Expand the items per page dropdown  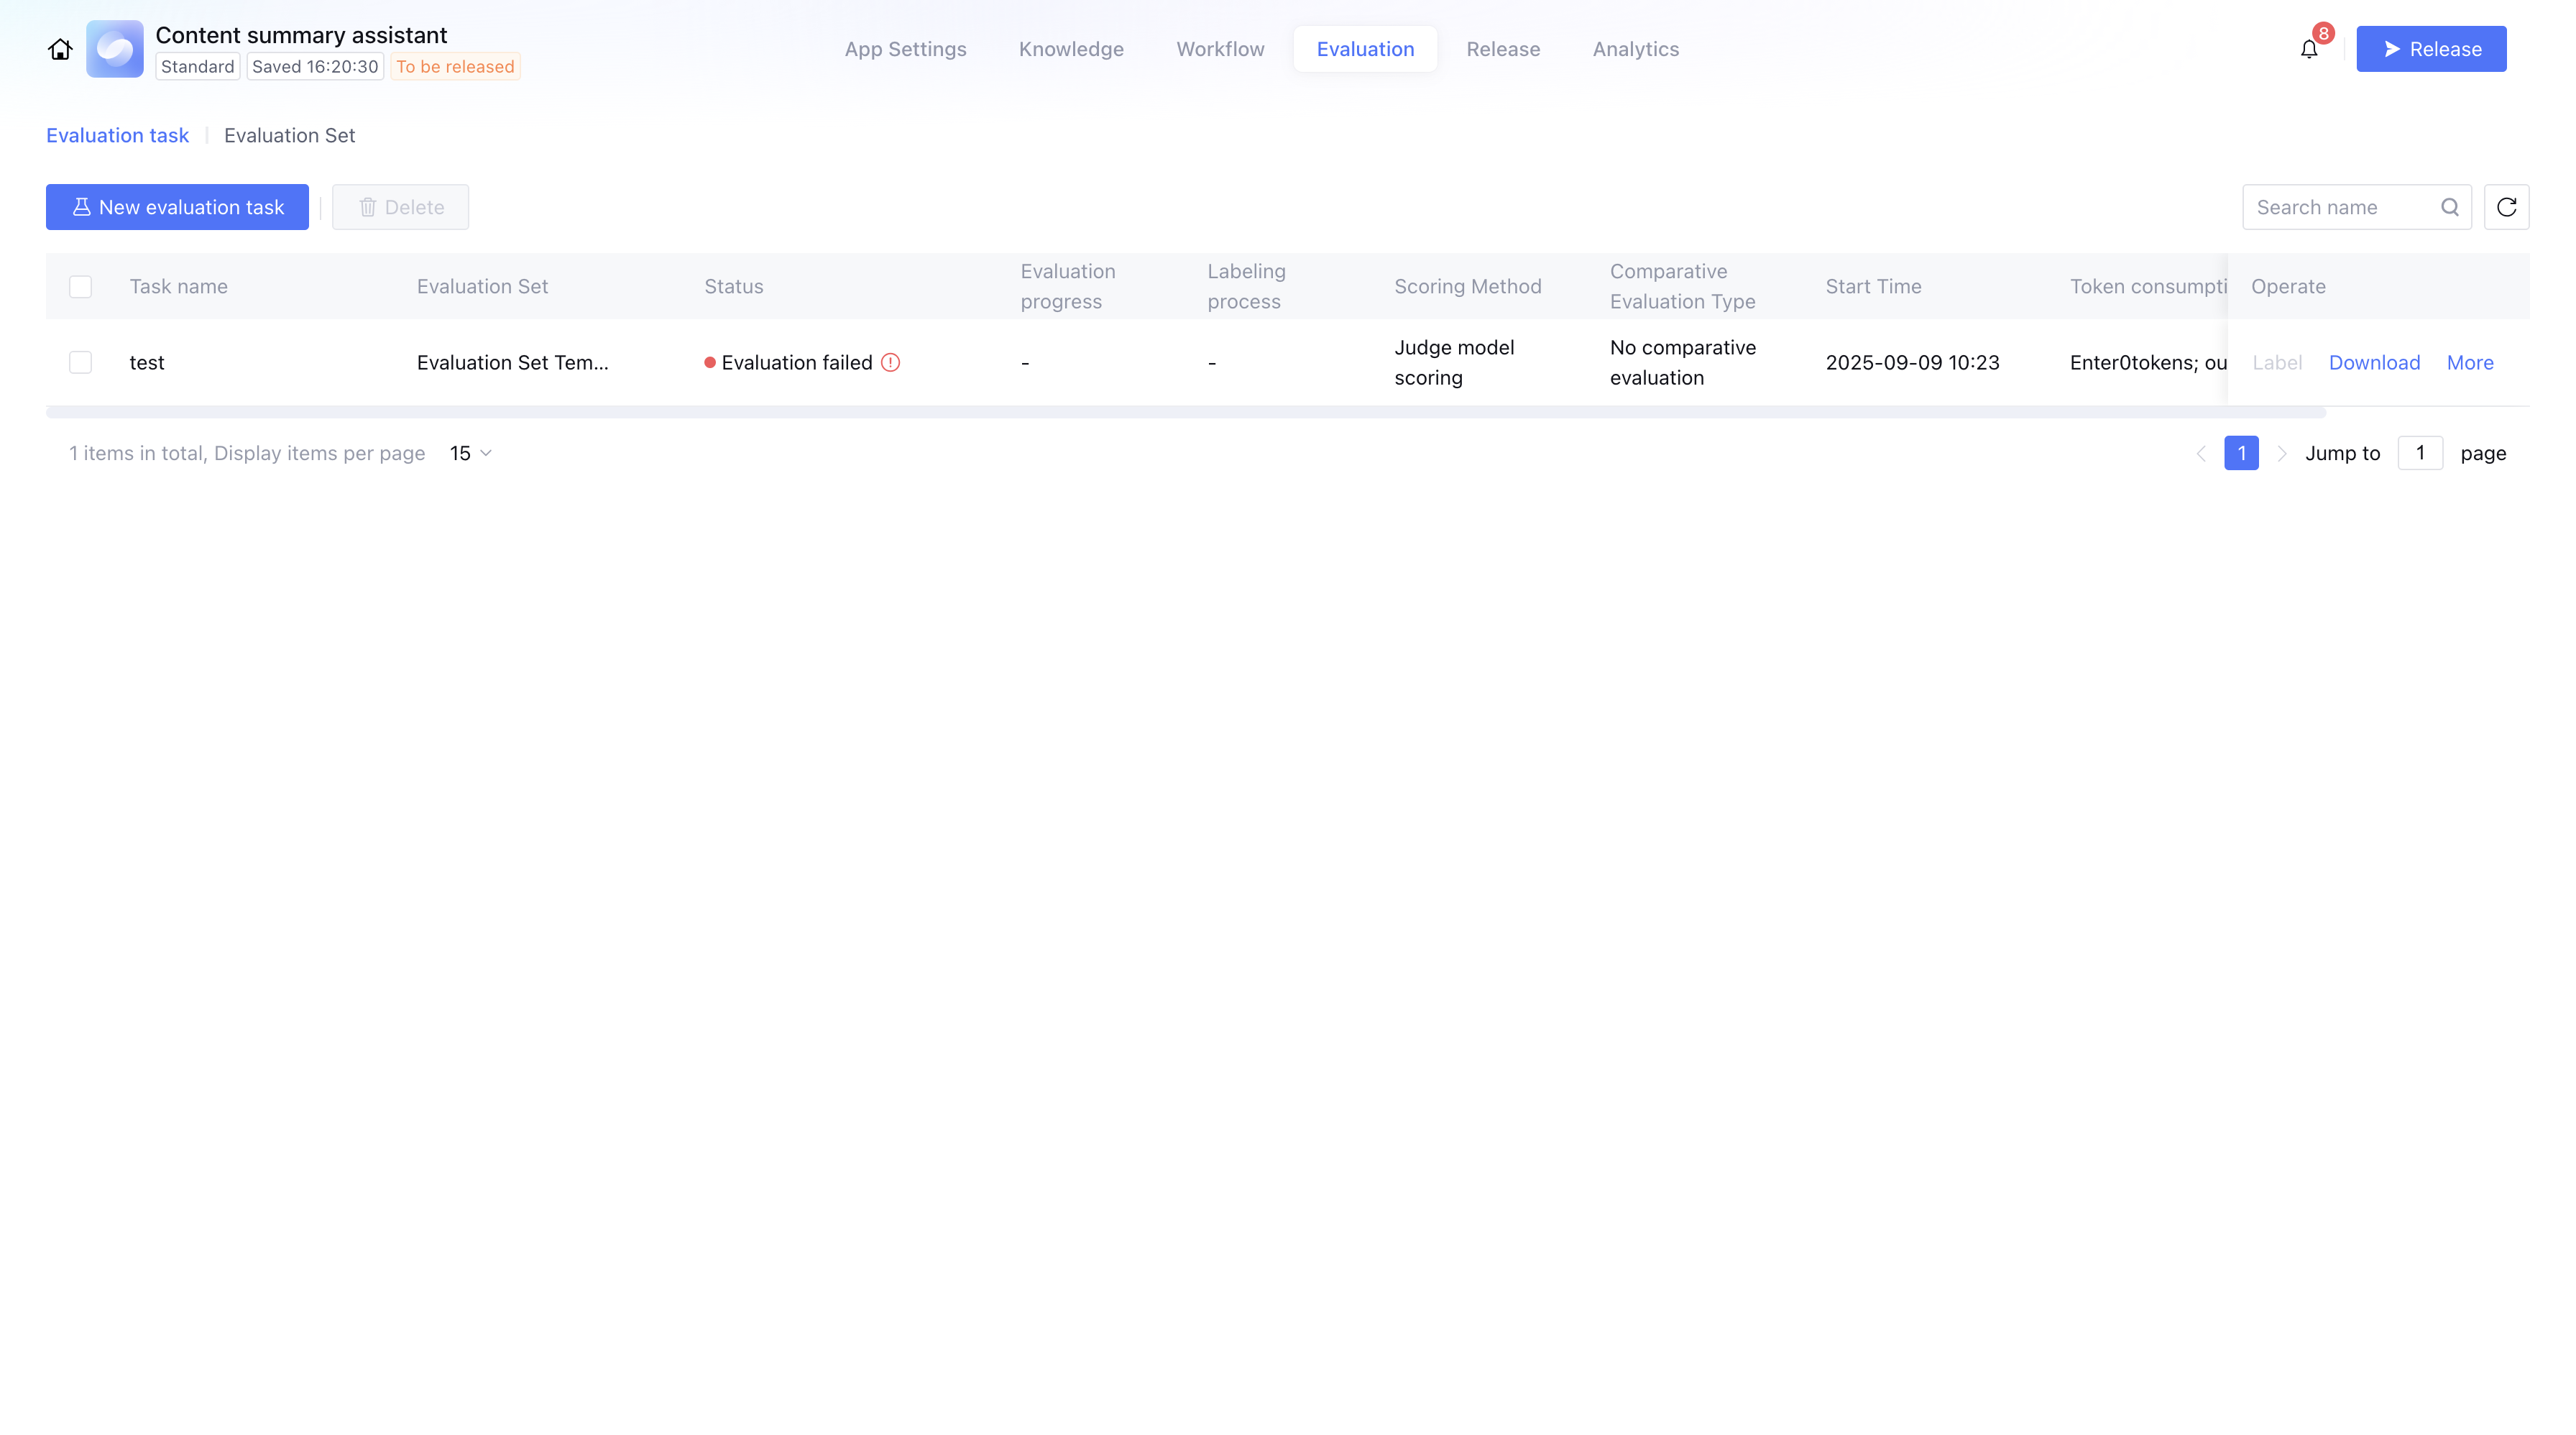(470, 453)
